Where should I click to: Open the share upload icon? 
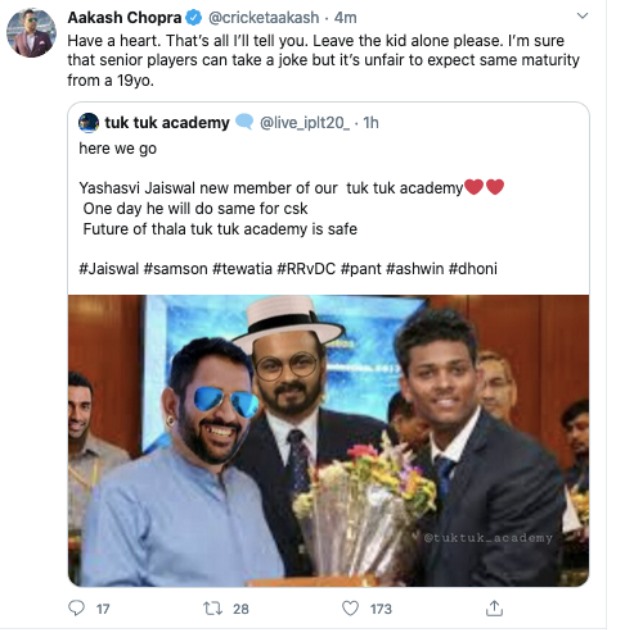tap(494, 608)
